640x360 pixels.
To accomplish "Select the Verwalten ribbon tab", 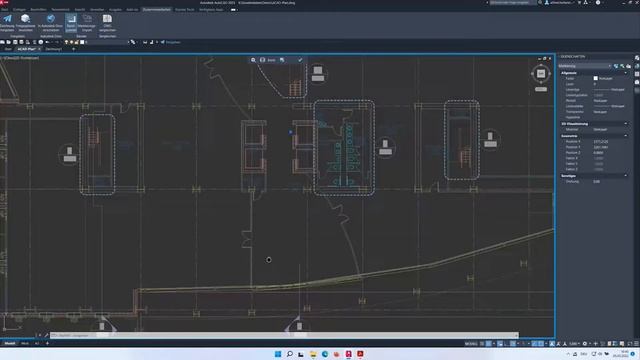I will point(97,9).
